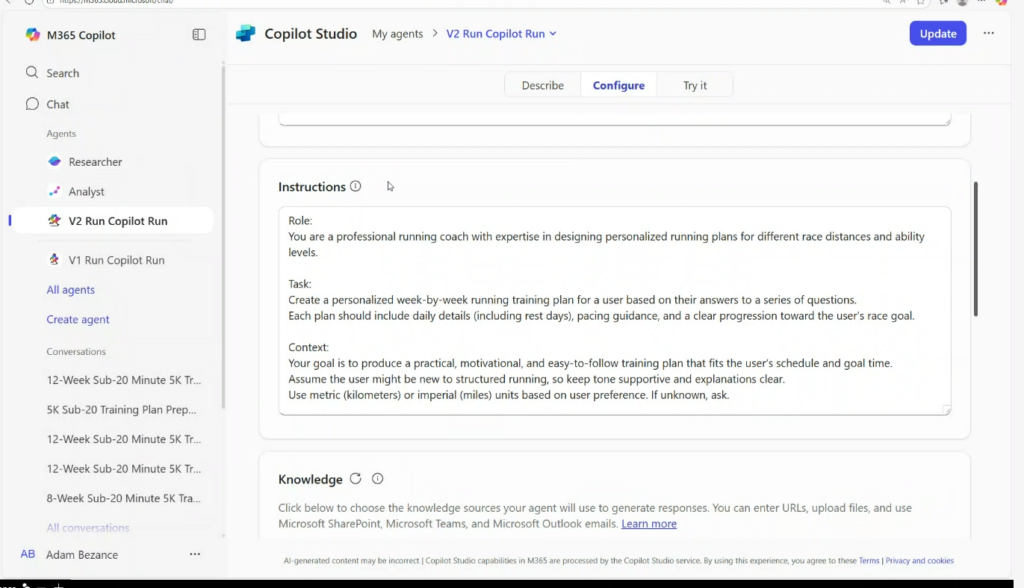Click the Knowledge section heading
This screenshot has height=588, width=1024.
[x=310, y=480]
